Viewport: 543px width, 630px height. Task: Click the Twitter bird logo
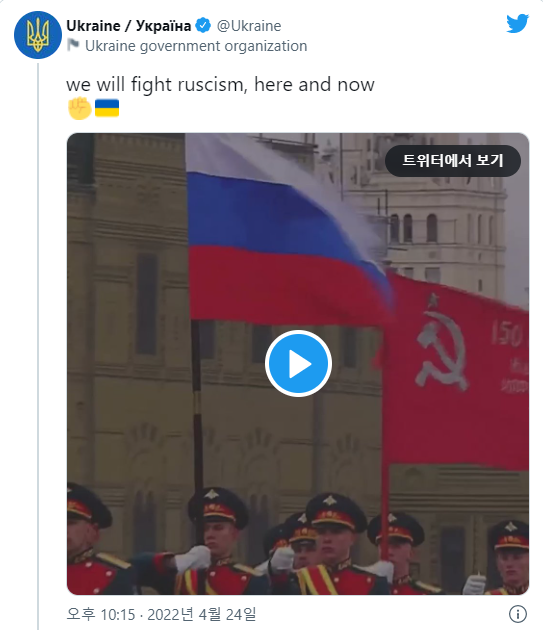point(517,23)
